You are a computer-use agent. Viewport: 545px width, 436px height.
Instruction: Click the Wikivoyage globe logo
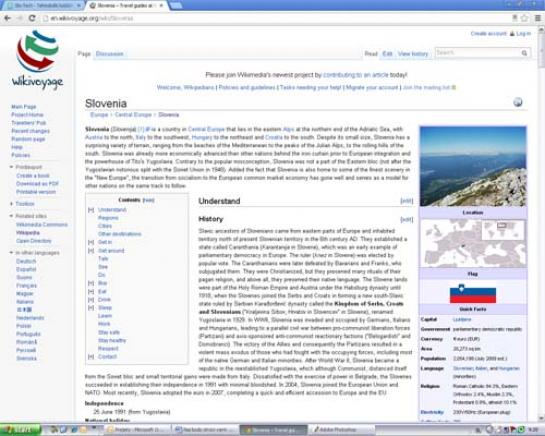coord(38,51)
